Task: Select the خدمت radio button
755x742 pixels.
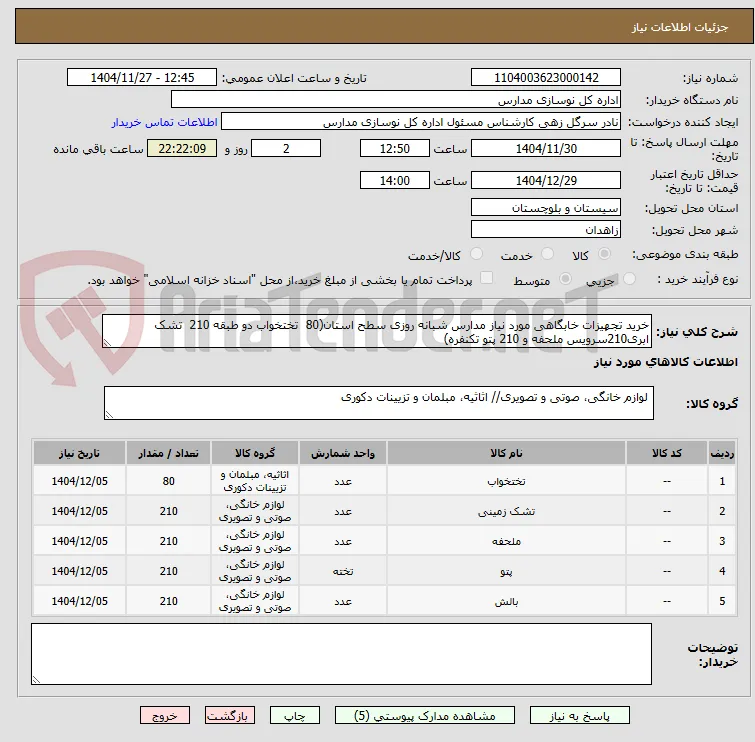Action: (547, 254)
